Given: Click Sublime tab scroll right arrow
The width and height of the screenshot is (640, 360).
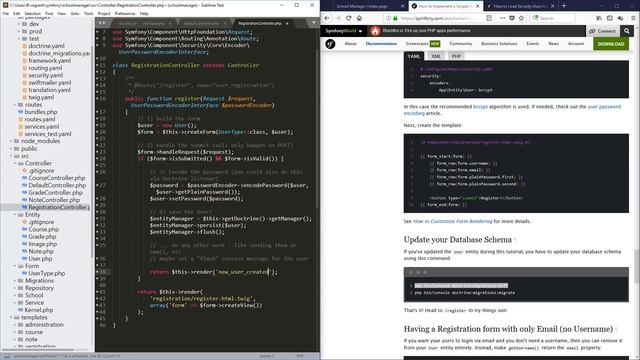Looking at the screenshot, I should (x=104, y=23).
